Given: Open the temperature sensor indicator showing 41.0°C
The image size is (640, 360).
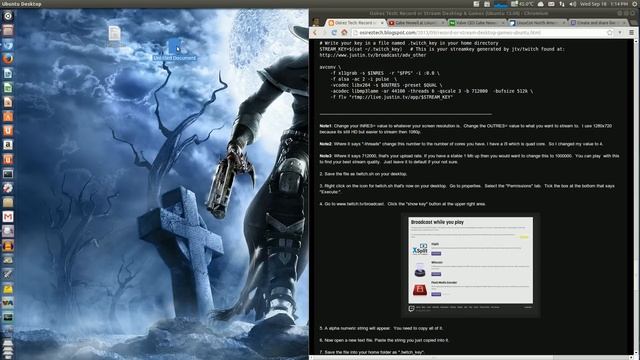Looking at the screenshot, I should tap(522, 4).
